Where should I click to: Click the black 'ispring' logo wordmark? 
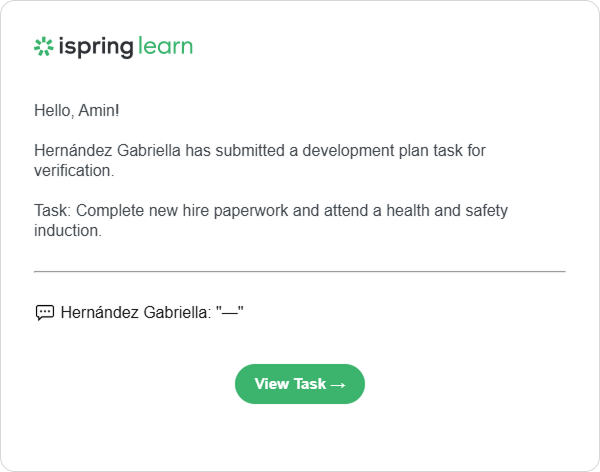(x=96, y=47)
